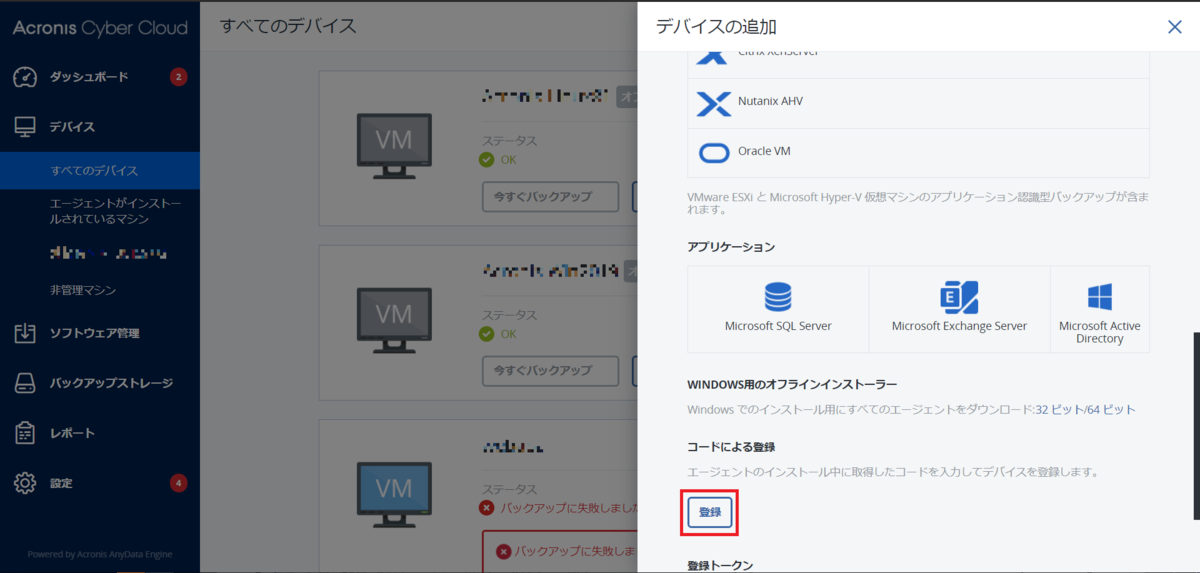The height and width of the screenshot is (573, 1200).
Task: Open エージェントがインストールされているマシン list
Action: coord(115,211)
